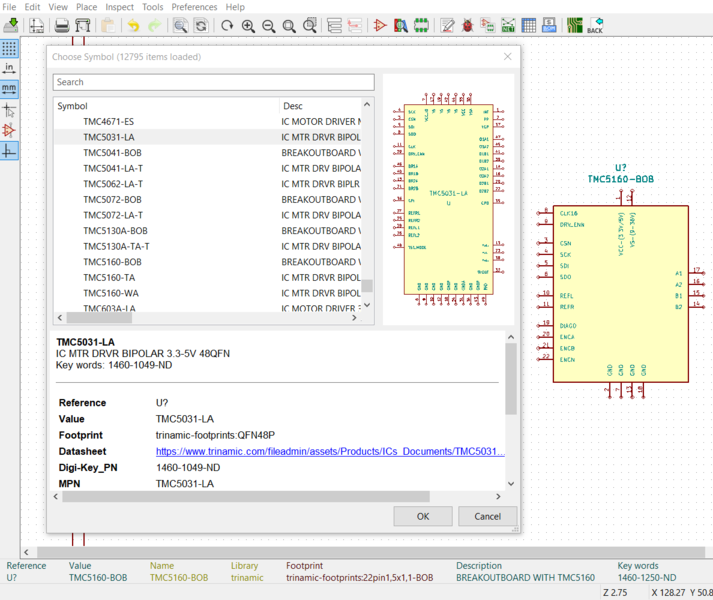Click the Annotate schematic symbols icon
This screenshot has width=713, height=600.
tap(447, 25)
